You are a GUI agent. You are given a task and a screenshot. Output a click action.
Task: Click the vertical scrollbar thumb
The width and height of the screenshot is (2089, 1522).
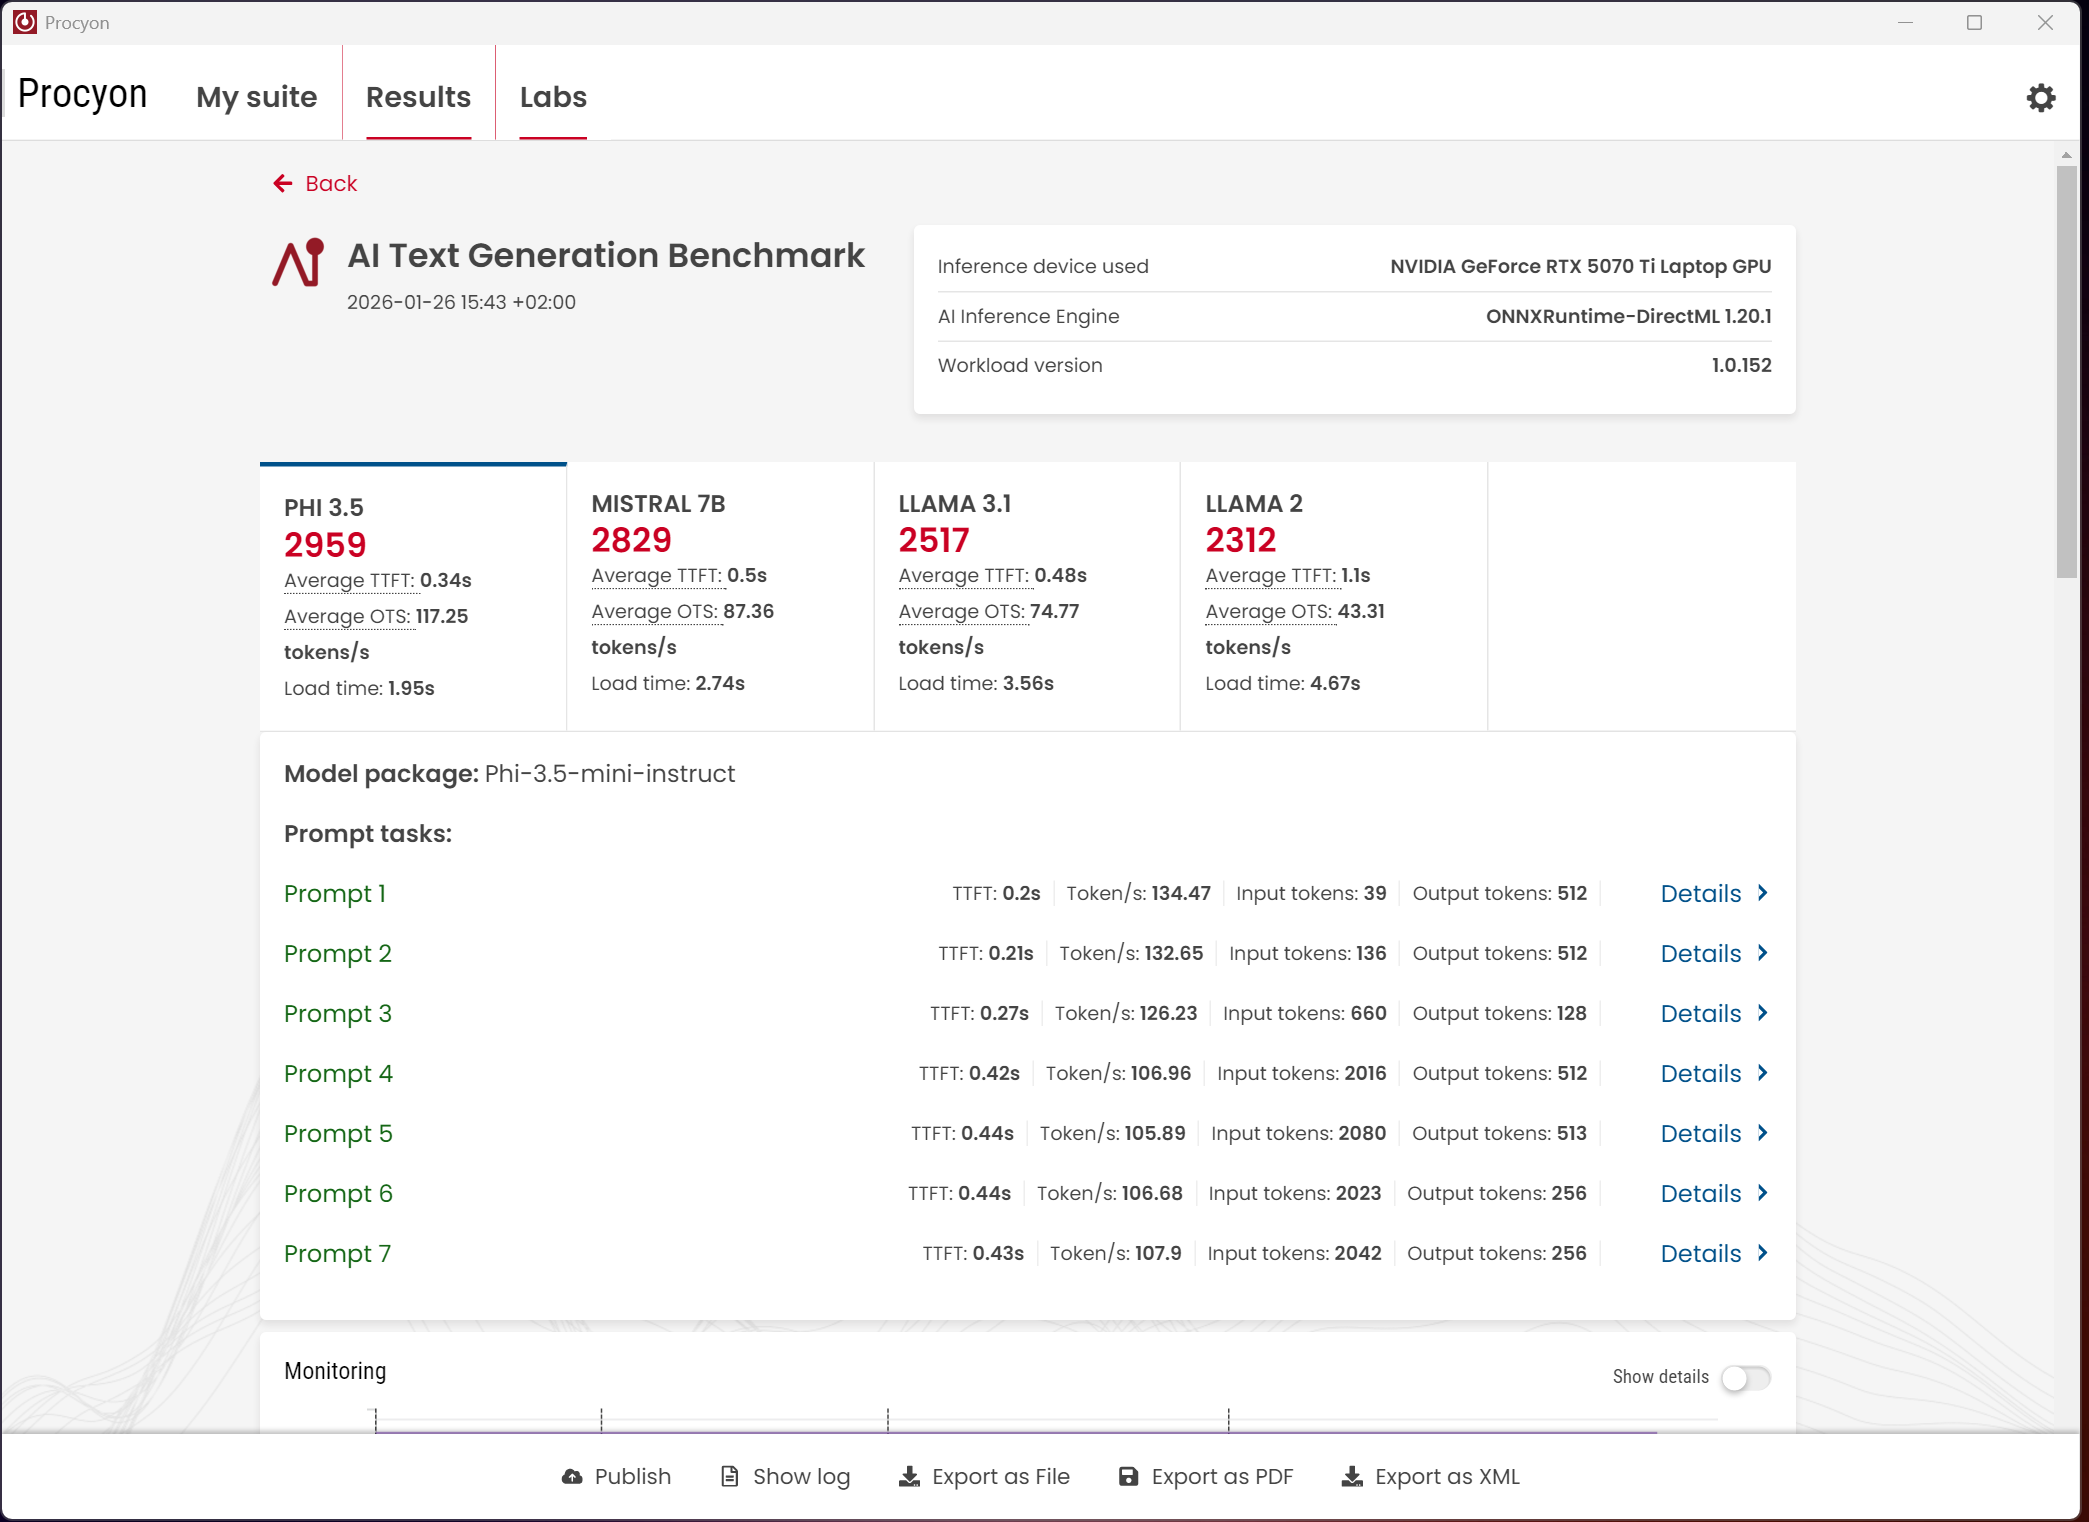click(2066, 370)
